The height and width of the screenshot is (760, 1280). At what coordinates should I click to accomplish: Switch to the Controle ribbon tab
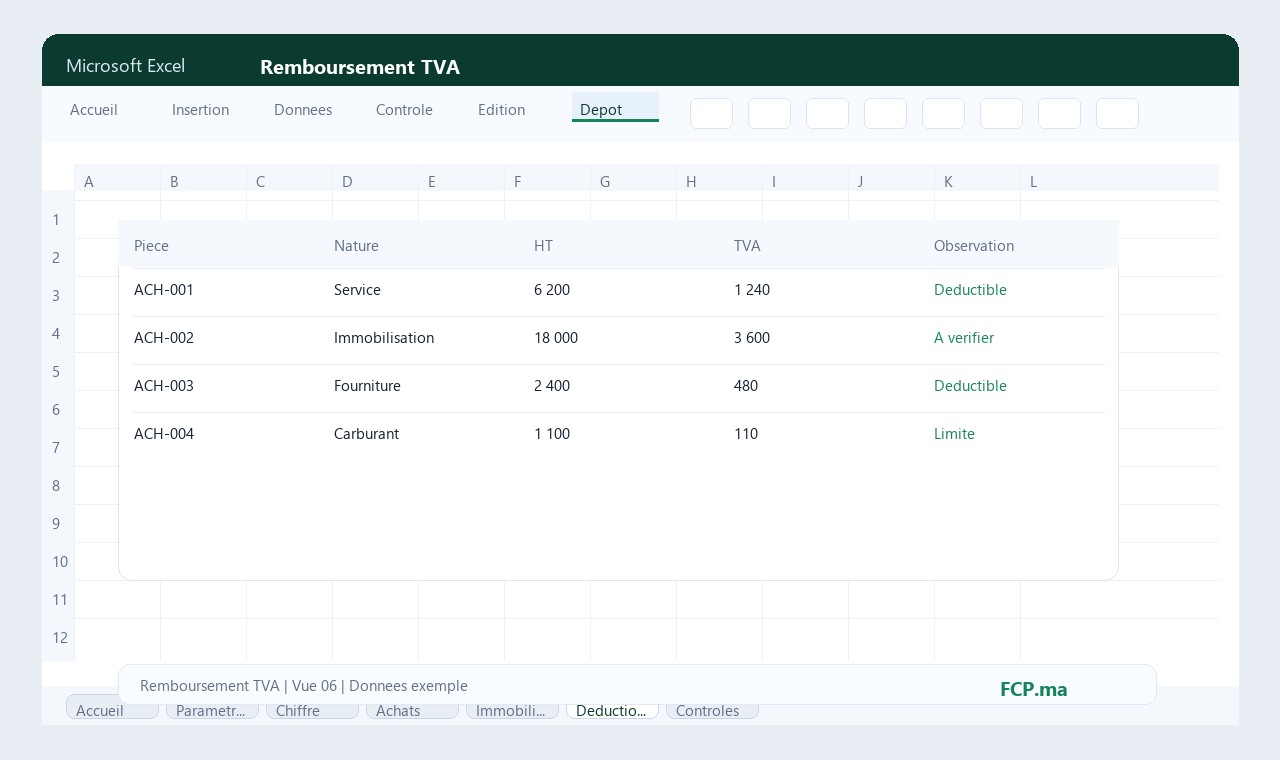coord(404,110)
